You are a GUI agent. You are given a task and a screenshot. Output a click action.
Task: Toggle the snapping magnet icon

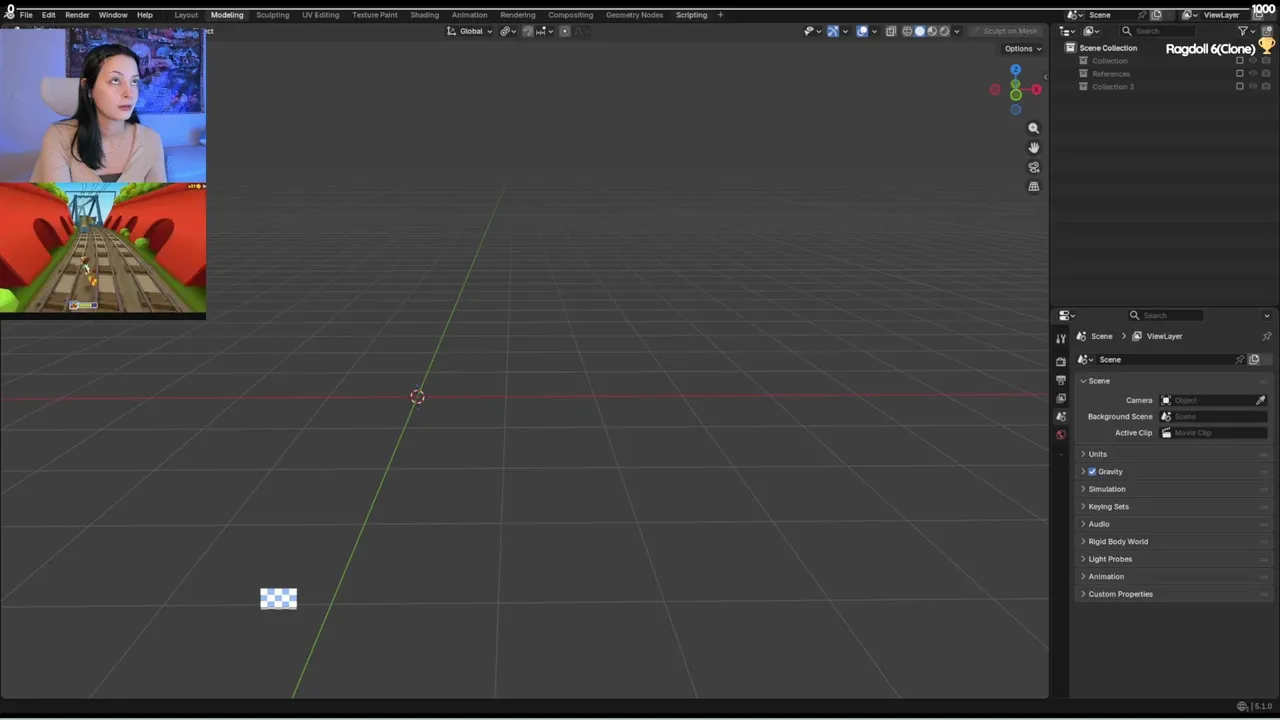[x=528, y=31]
